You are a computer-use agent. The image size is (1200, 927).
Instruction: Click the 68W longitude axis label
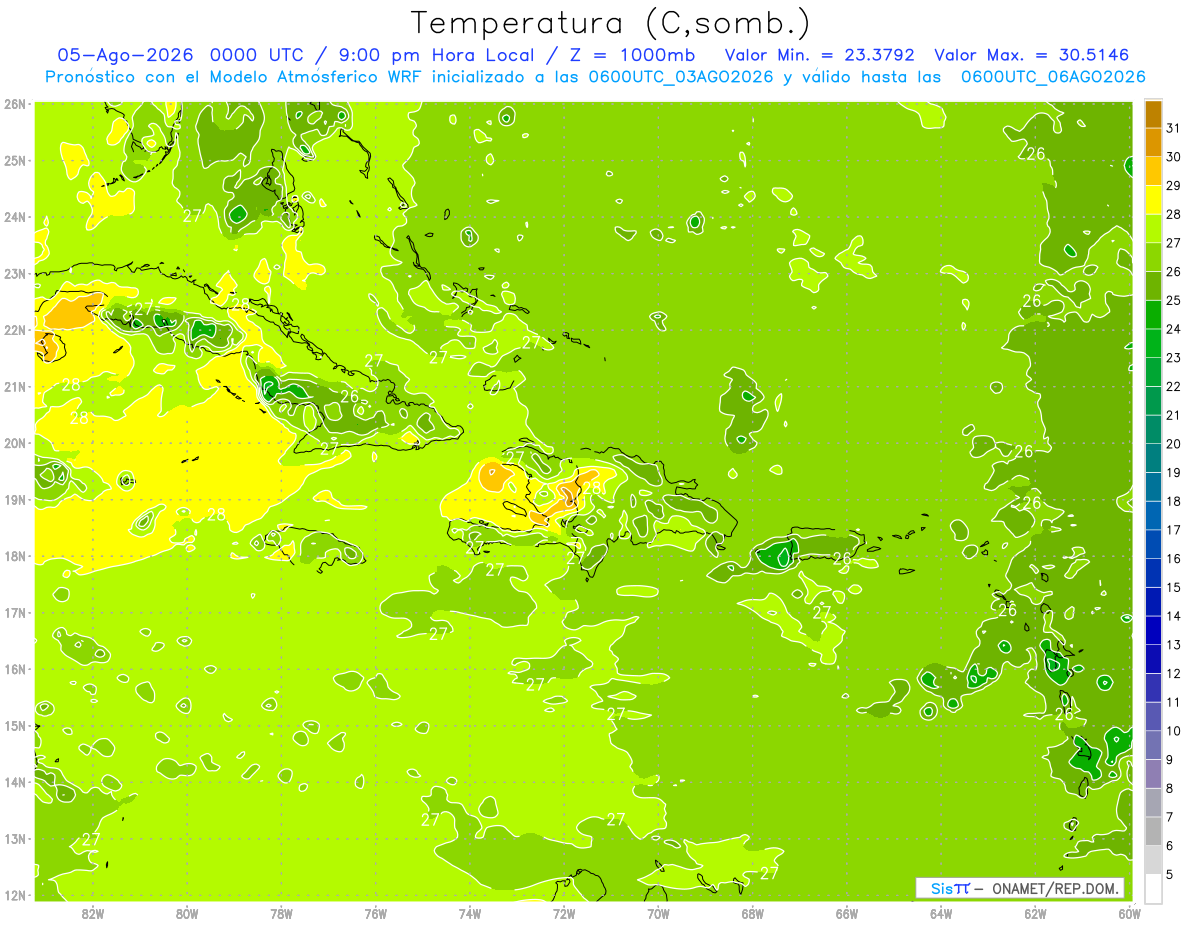[753, 912]
